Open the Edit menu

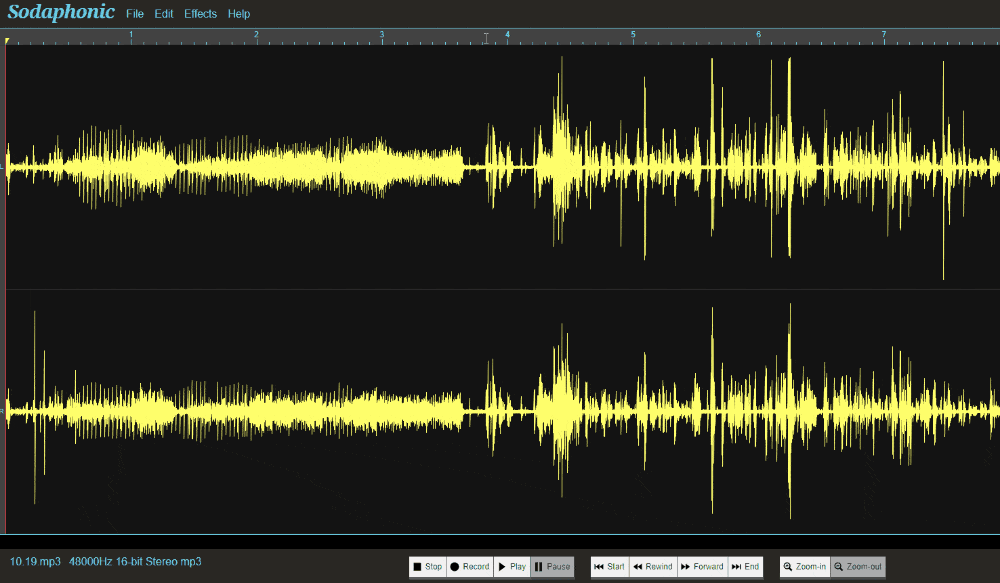(x=164, y=14)
